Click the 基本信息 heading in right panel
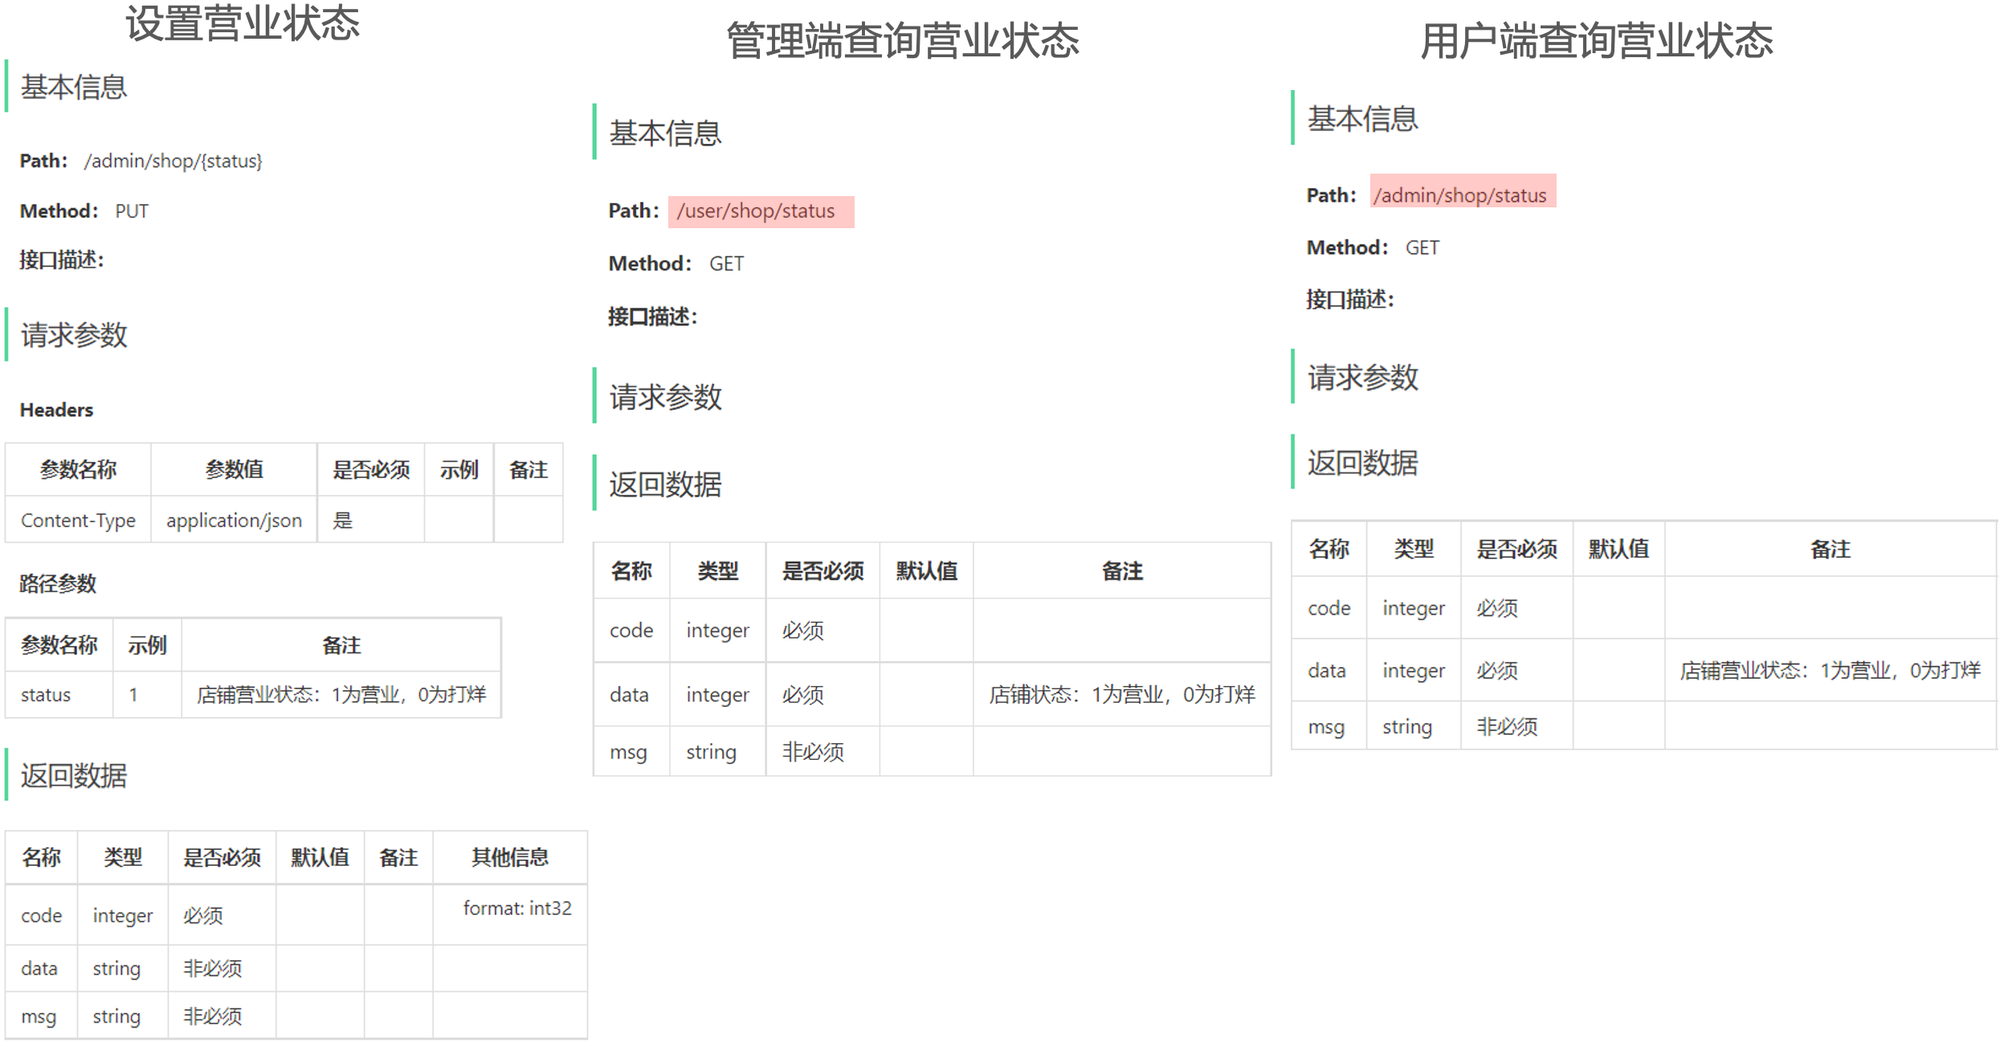 [1363, 119]
